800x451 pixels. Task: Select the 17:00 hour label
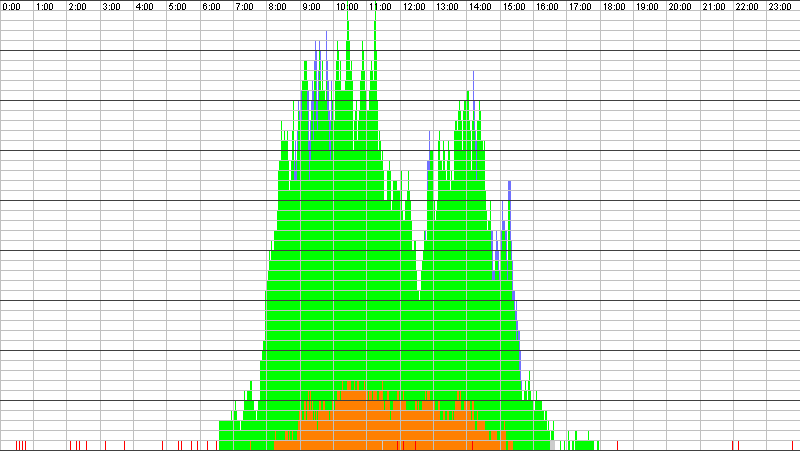point(580,7)
